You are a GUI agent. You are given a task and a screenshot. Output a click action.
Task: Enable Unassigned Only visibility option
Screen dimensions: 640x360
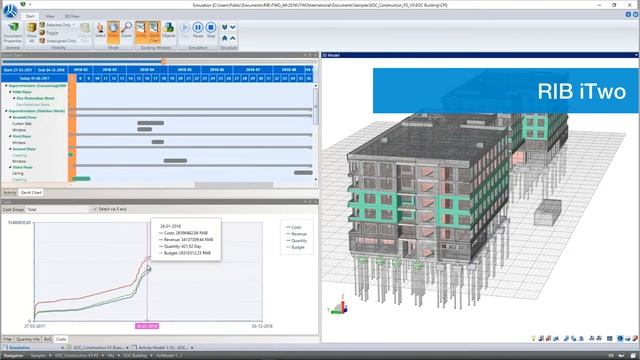58,41
